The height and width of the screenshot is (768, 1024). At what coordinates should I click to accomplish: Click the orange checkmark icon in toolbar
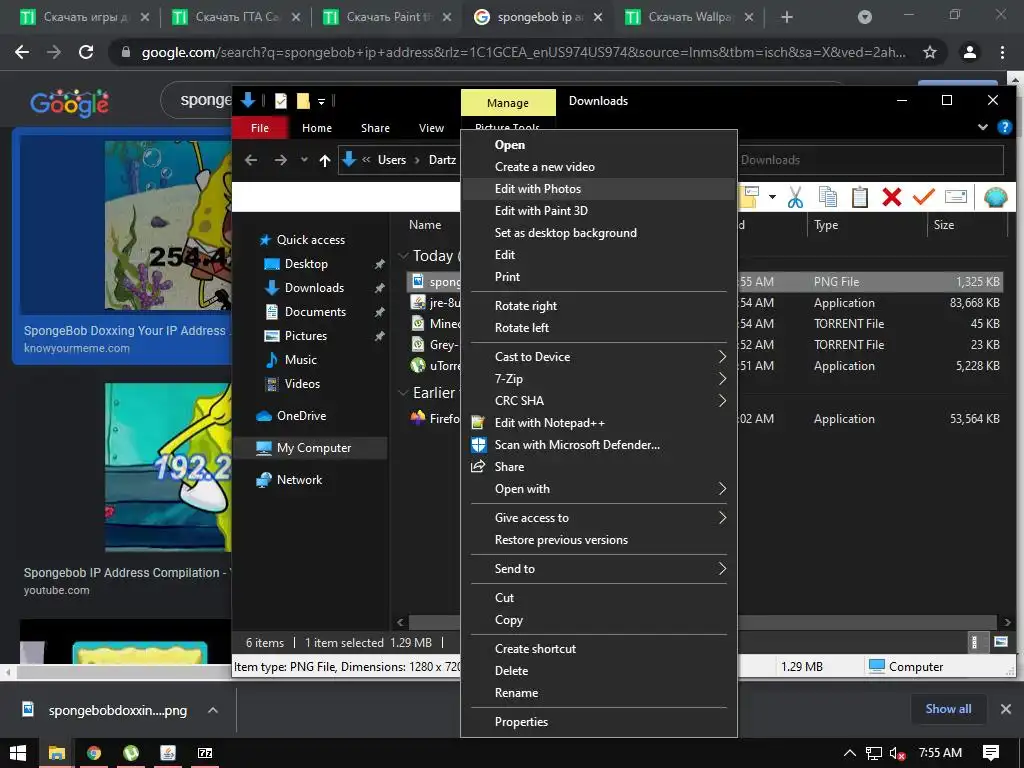[x=923, y=196]
